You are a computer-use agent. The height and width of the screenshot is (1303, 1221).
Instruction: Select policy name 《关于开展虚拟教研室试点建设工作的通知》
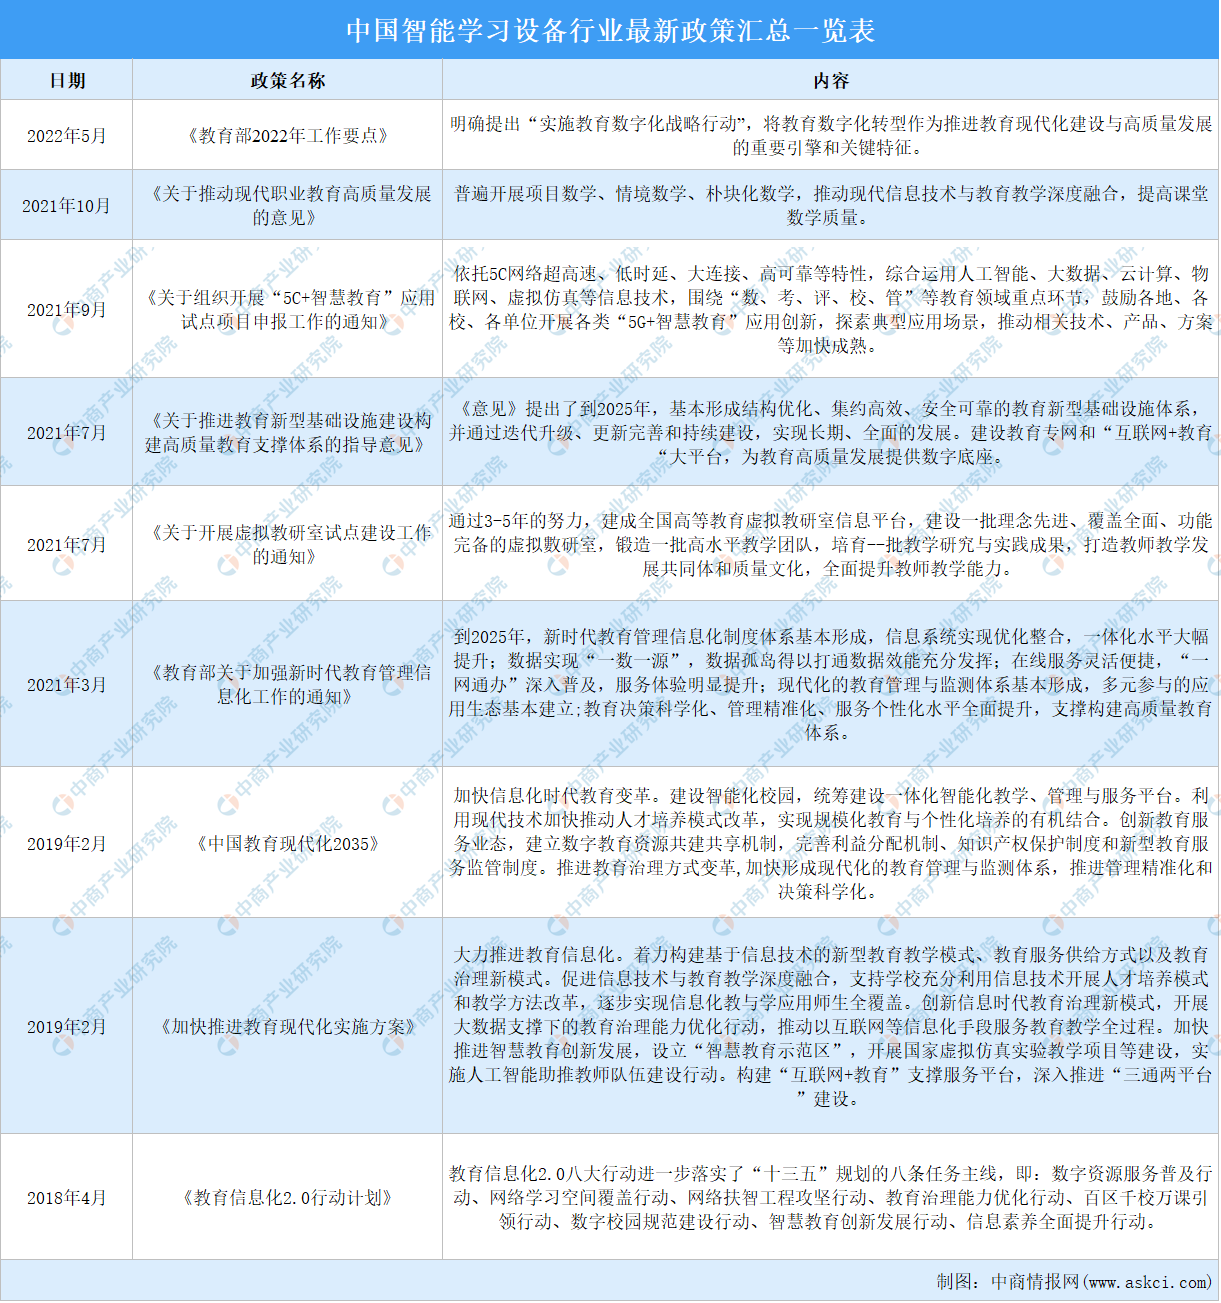tap(288, 545)
